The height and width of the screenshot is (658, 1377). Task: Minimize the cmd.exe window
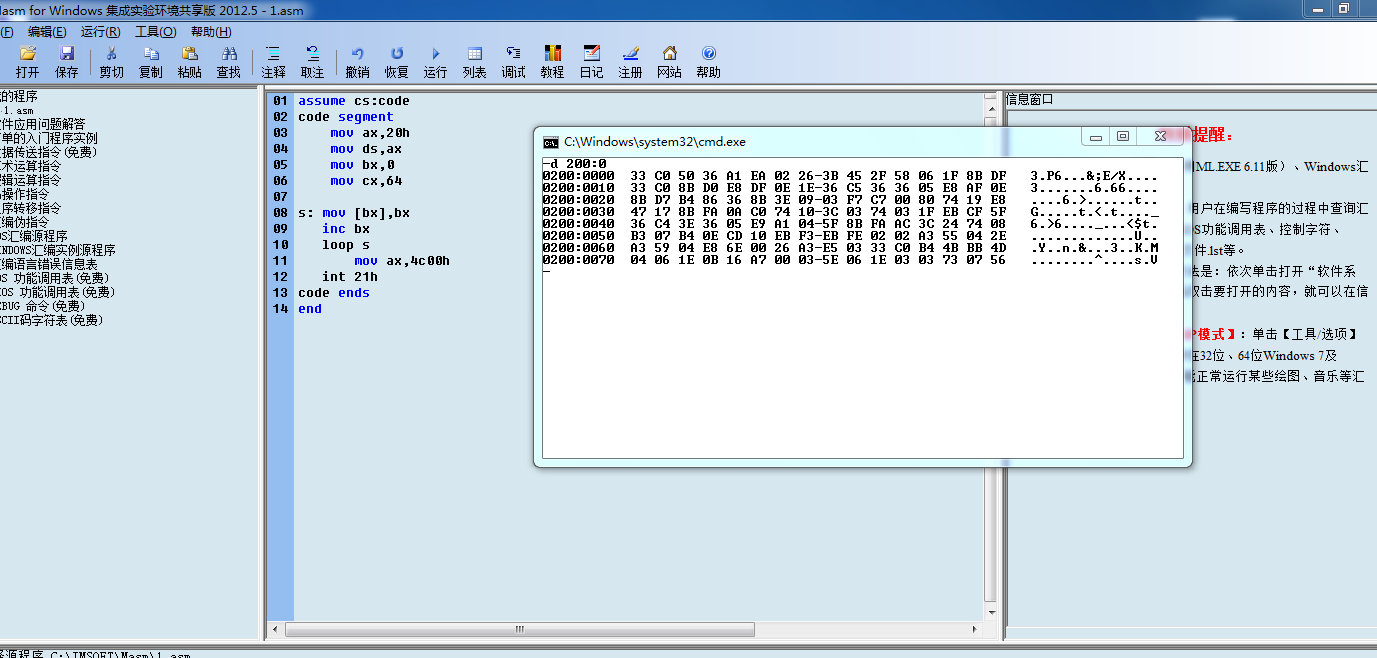1097,136
